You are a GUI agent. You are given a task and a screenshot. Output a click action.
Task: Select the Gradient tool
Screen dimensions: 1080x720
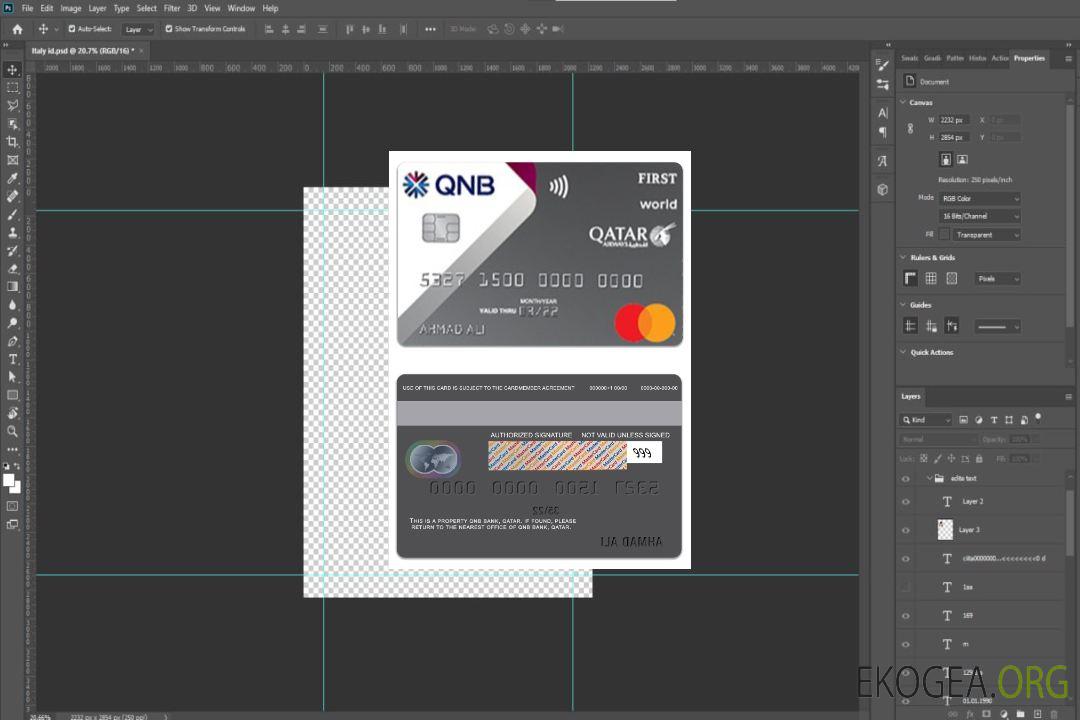pos(12,287)
